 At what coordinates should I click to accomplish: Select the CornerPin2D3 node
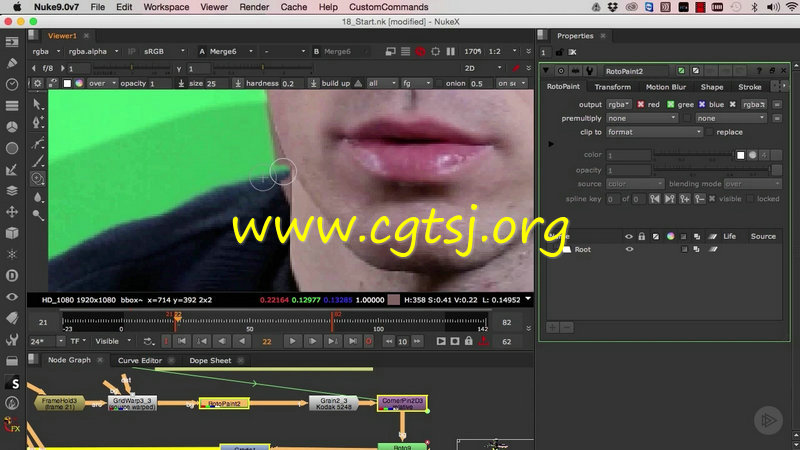(403, 404)
